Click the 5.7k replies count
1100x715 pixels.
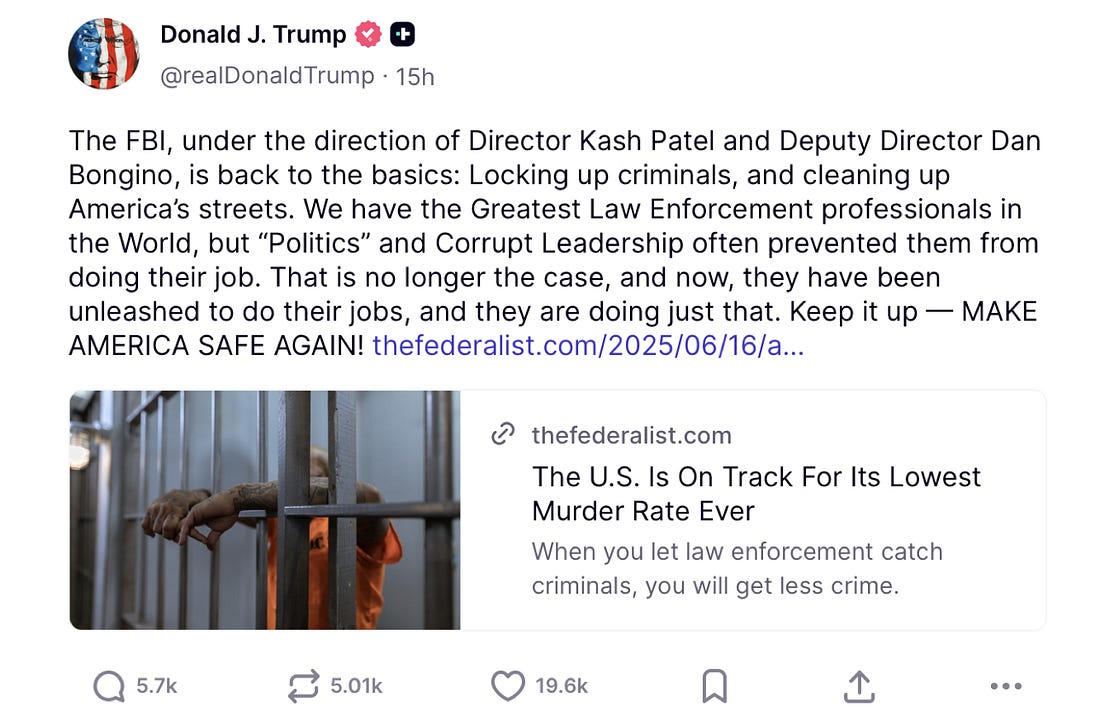(157, 686)
